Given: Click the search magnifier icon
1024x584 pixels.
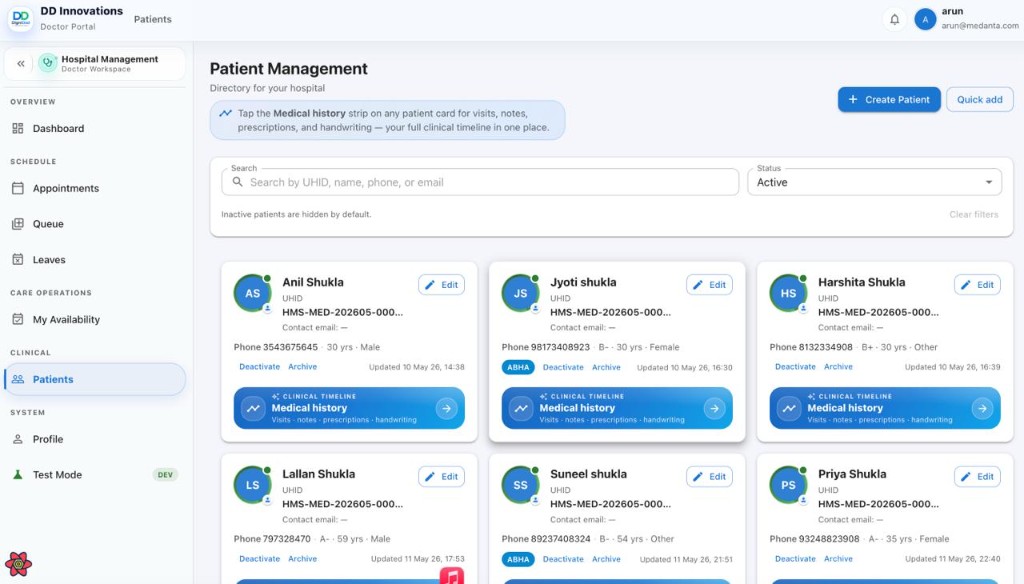Looking at the screenshot, I should [x=238, y=182].
